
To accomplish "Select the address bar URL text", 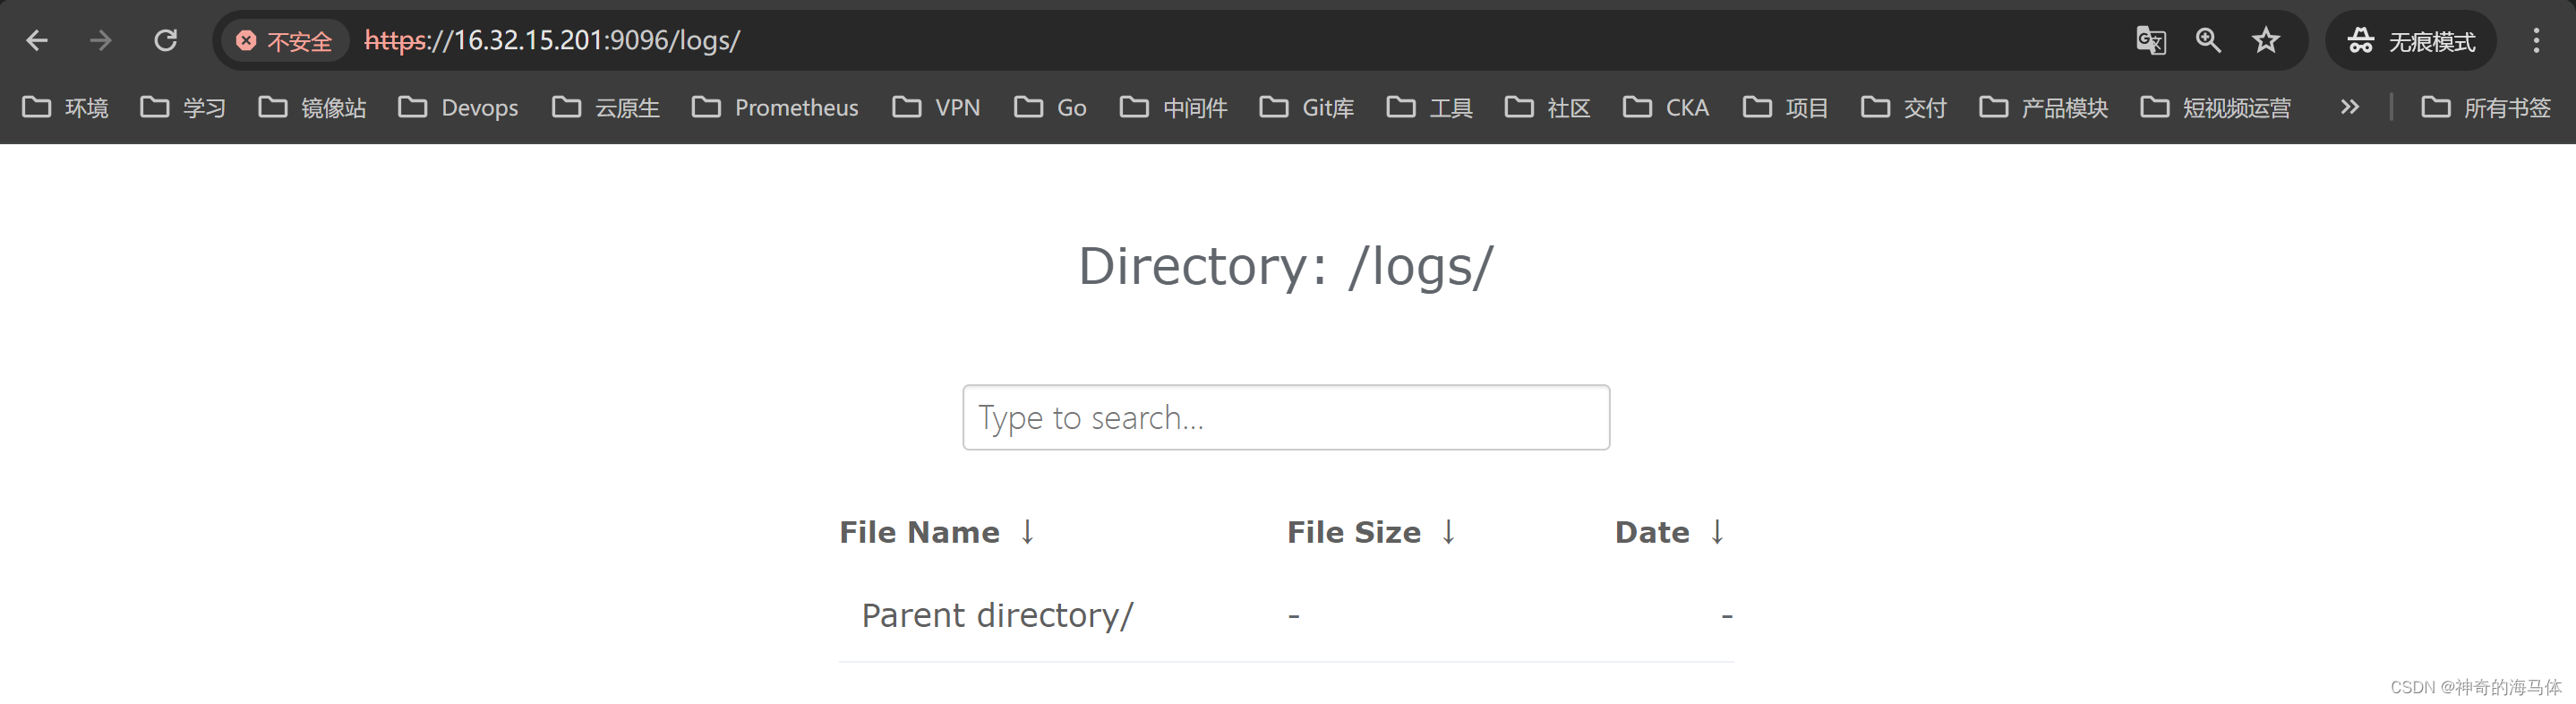I will pyautogui.click(x=552, y=41).
